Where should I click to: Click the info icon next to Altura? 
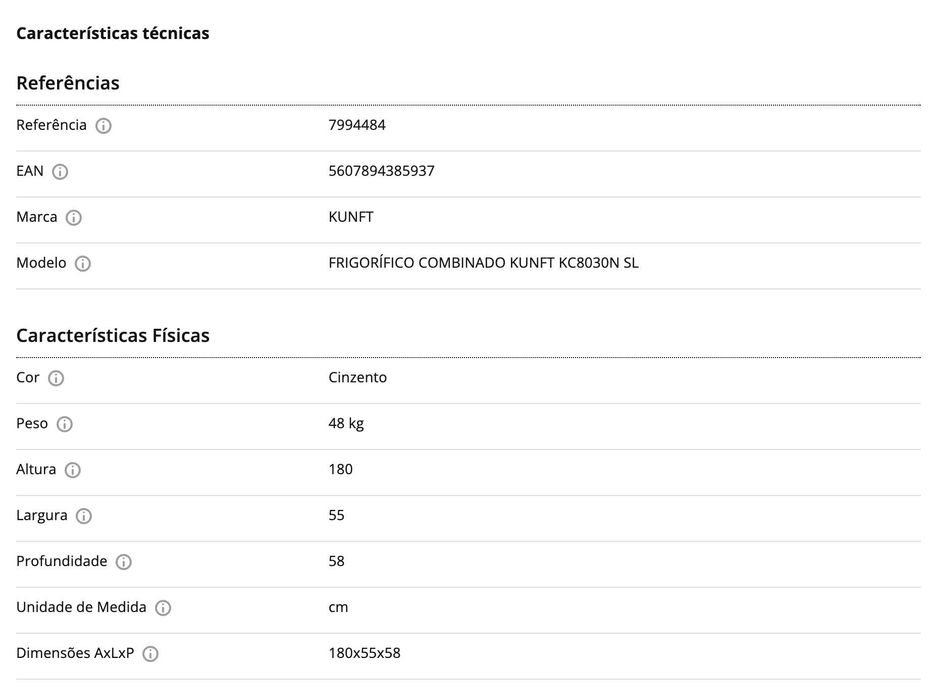click(x=73, y=470)
